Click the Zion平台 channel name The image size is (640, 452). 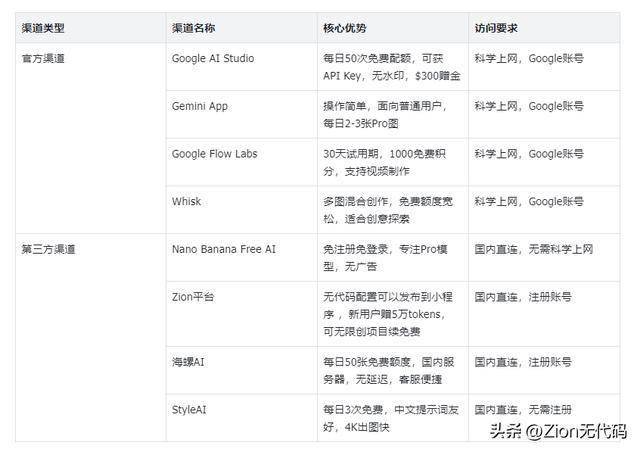(x=194, y=297)
